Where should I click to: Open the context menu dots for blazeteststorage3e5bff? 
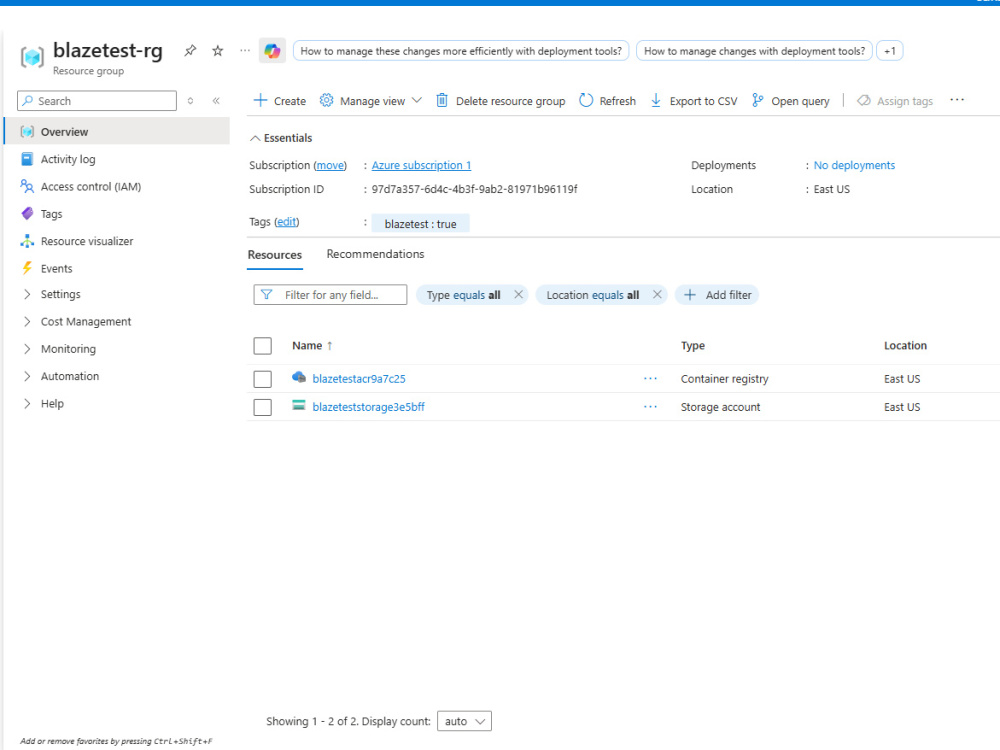650,407
